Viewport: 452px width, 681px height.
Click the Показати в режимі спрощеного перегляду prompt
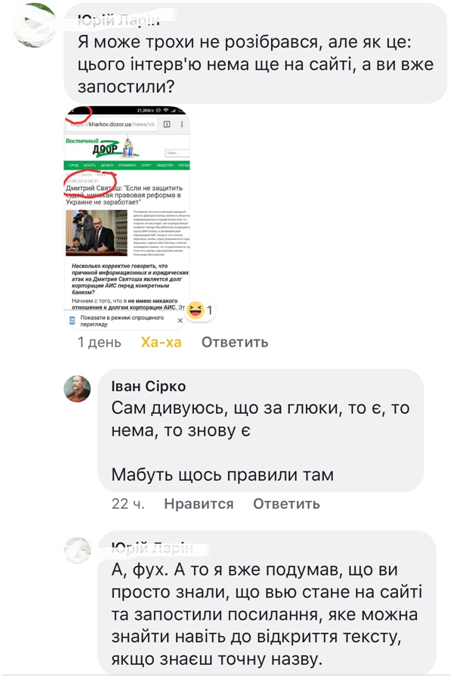click(122, 321)
